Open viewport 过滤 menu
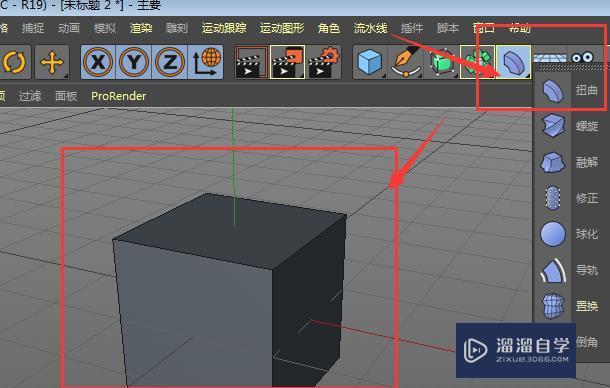Viewport: 610px width, 388px height. [30, 96]
